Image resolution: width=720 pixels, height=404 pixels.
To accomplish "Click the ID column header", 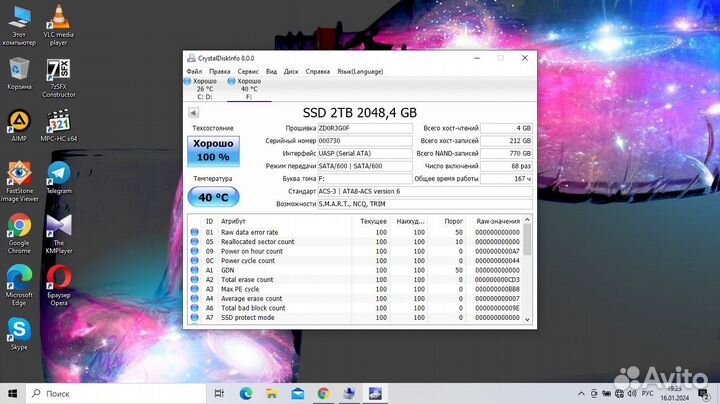I will pyautogui.click(x=209, y=221).
